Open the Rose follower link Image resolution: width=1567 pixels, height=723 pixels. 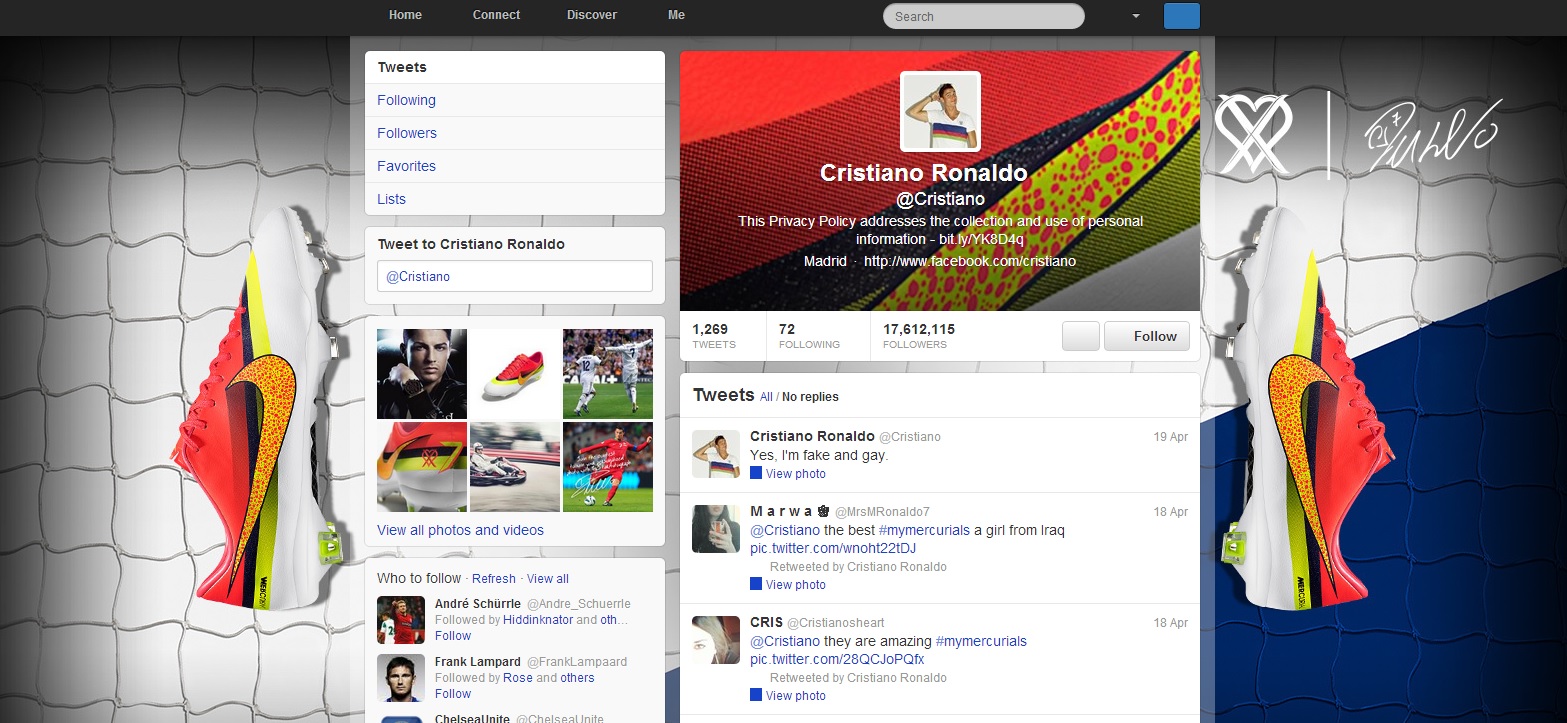tap(518, 678)
